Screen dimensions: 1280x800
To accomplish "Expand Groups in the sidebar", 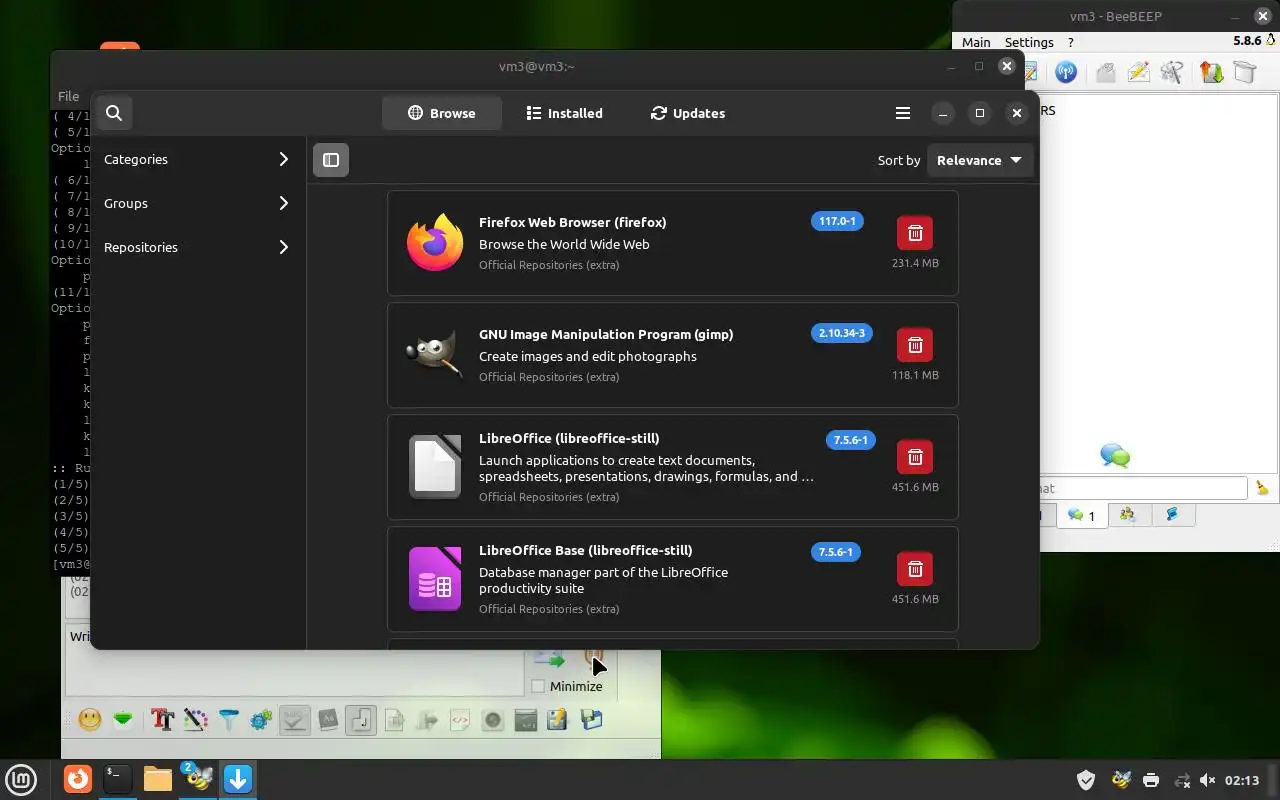I will [197, 203].
